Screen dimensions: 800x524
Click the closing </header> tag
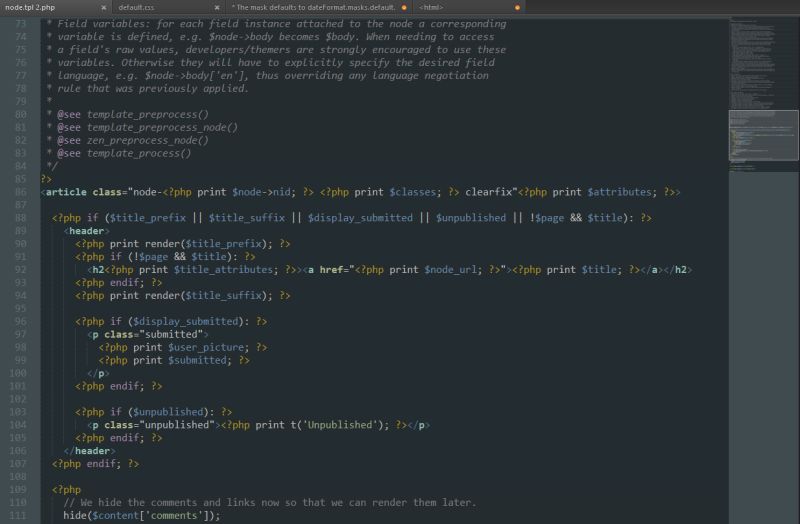[x=89, y=451]
